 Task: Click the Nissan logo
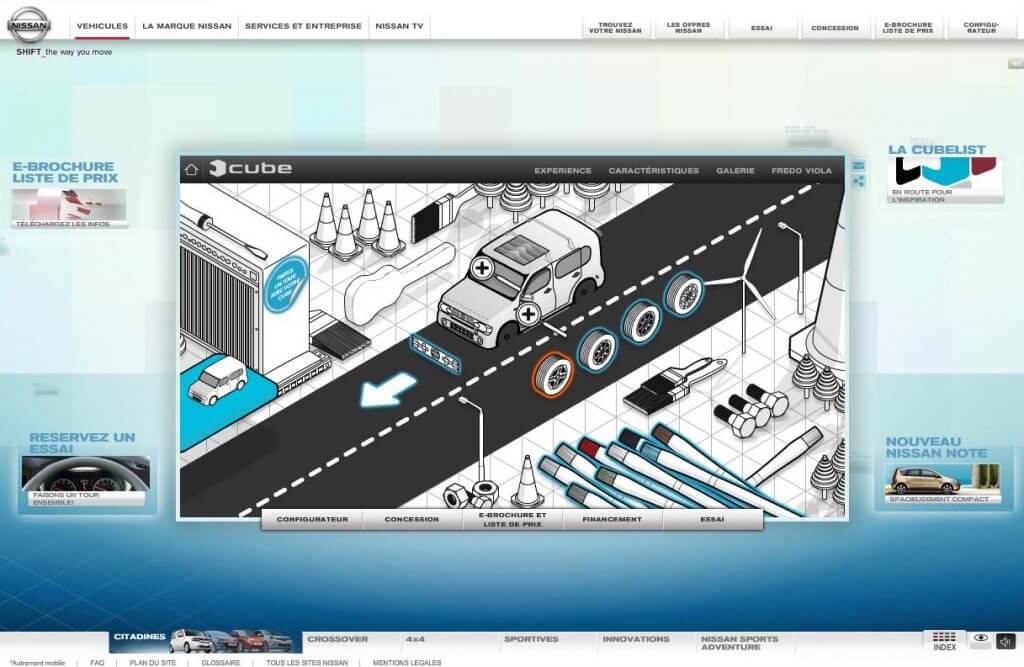tap(29, 25)
